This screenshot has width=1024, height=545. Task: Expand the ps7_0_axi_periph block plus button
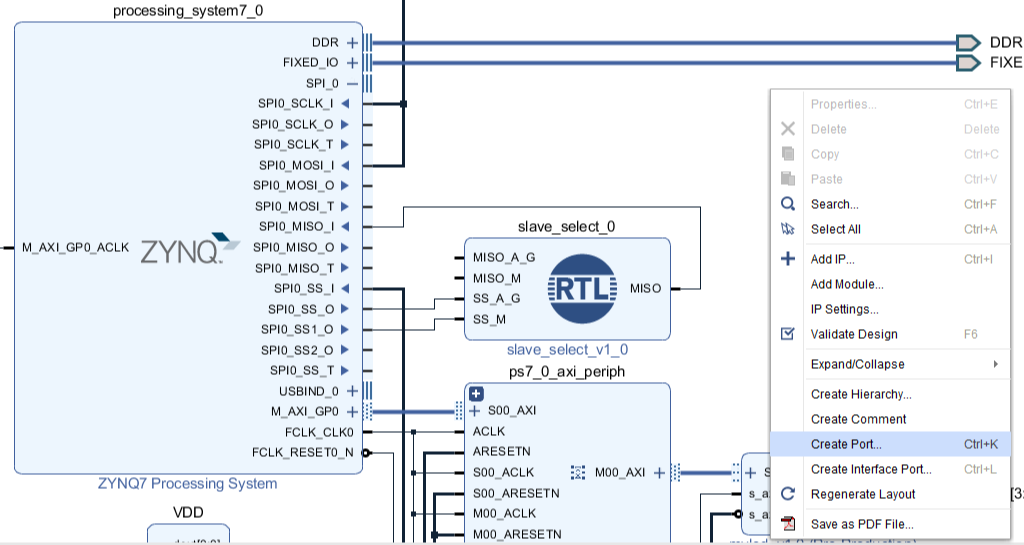pyautogui.click(x=477, y=394)
